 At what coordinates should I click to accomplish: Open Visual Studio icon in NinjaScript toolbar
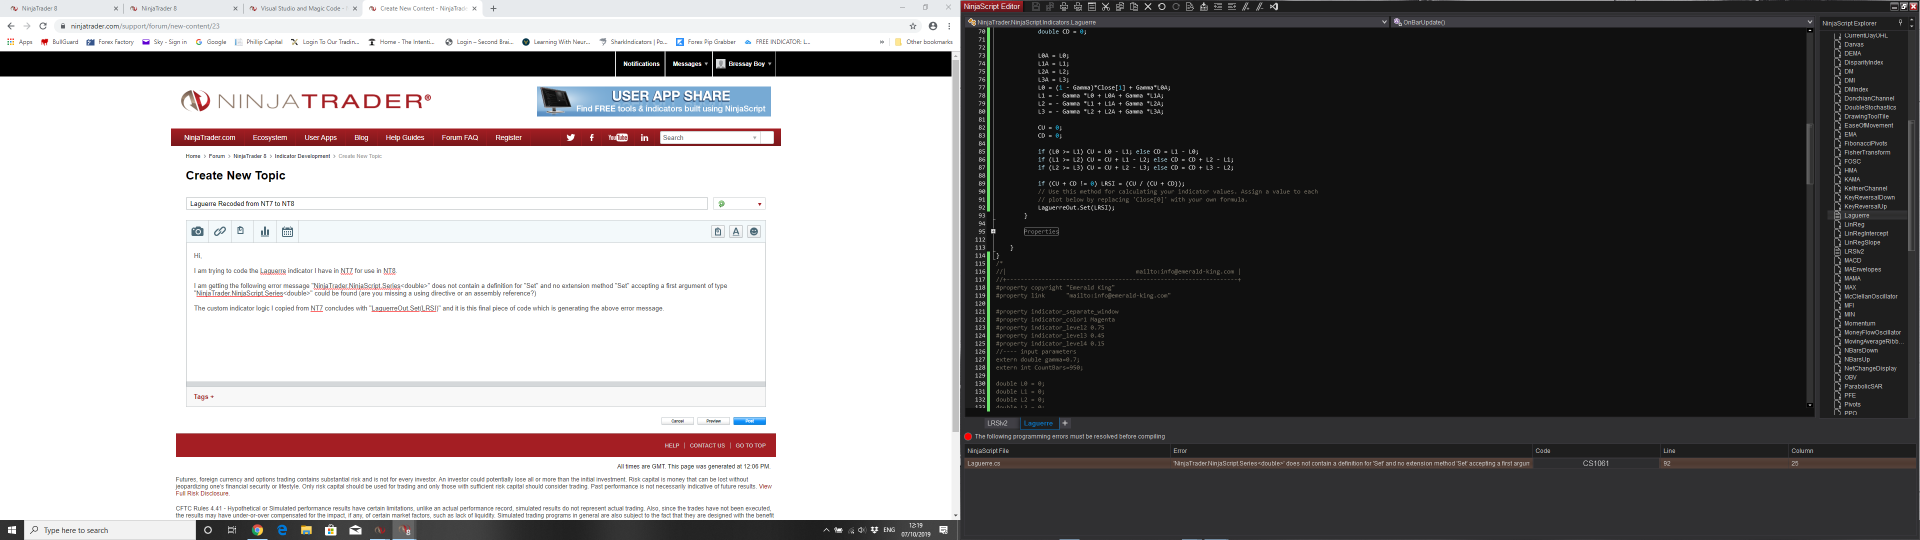(1274, 6)
